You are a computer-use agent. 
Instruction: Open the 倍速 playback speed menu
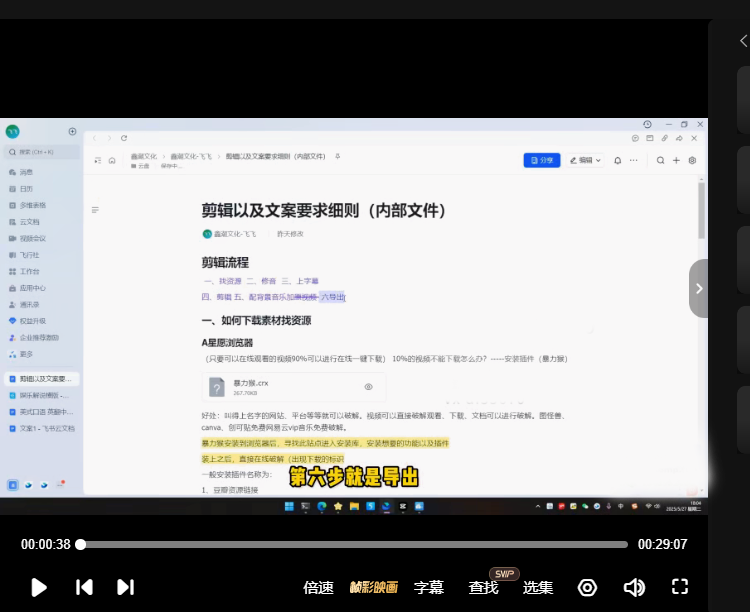[x=318, y=588]
